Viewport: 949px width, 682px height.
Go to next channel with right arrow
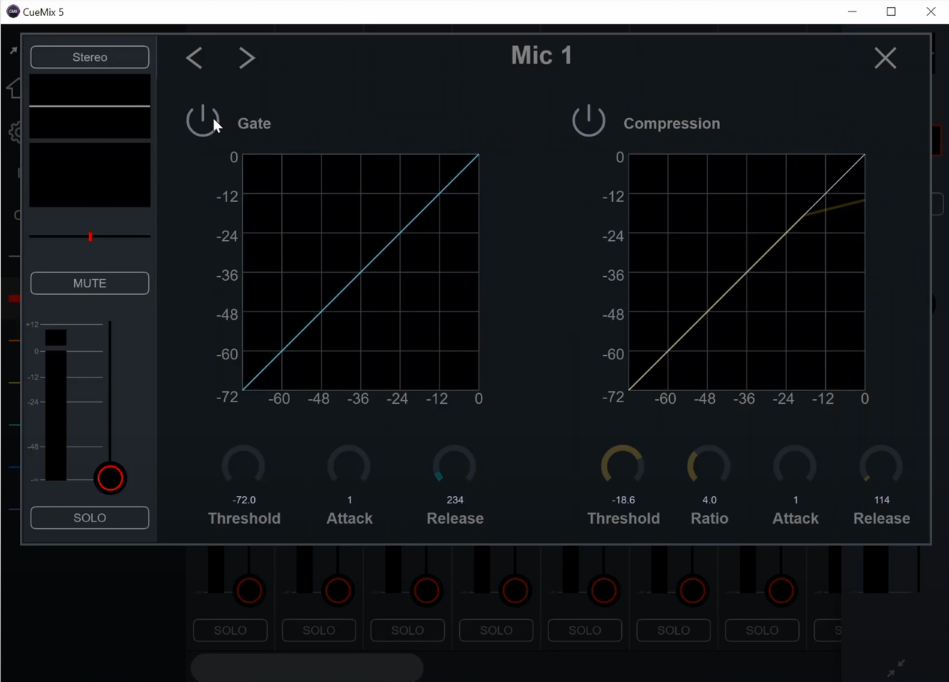(x=247, y=58)
